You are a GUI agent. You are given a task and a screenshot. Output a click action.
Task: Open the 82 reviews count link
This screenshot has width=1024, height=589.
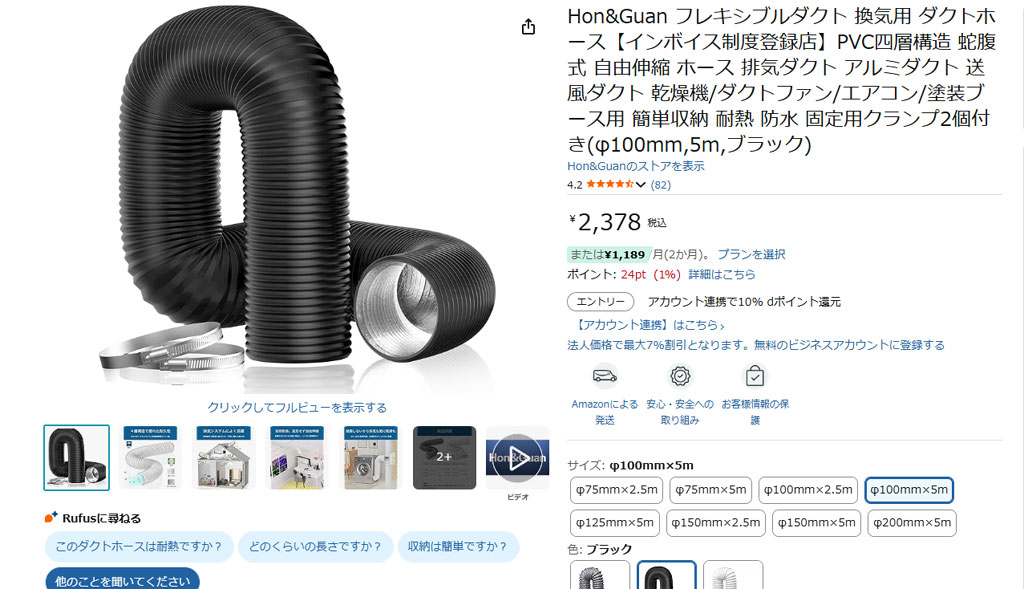click(660, 185)
